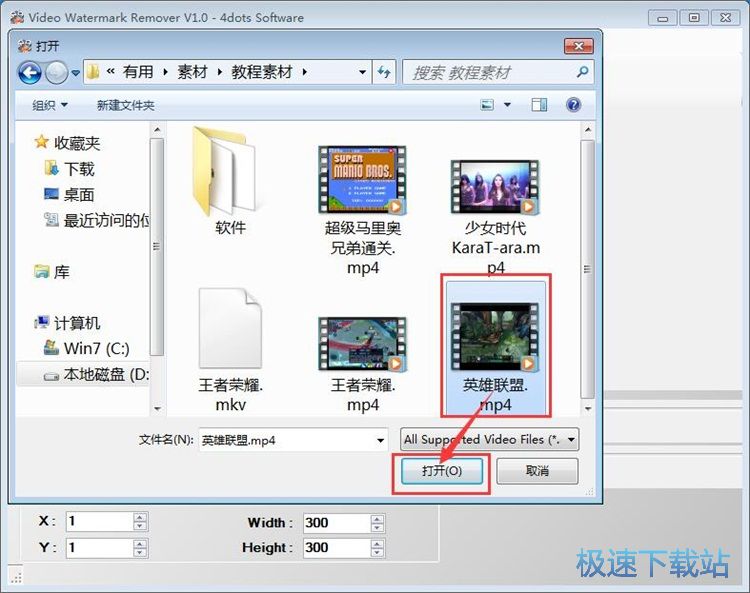Open recent locations dropdown beside forward arrow
Image resolution: width=750 pixels, height=593 pixels.
point(76,73)
